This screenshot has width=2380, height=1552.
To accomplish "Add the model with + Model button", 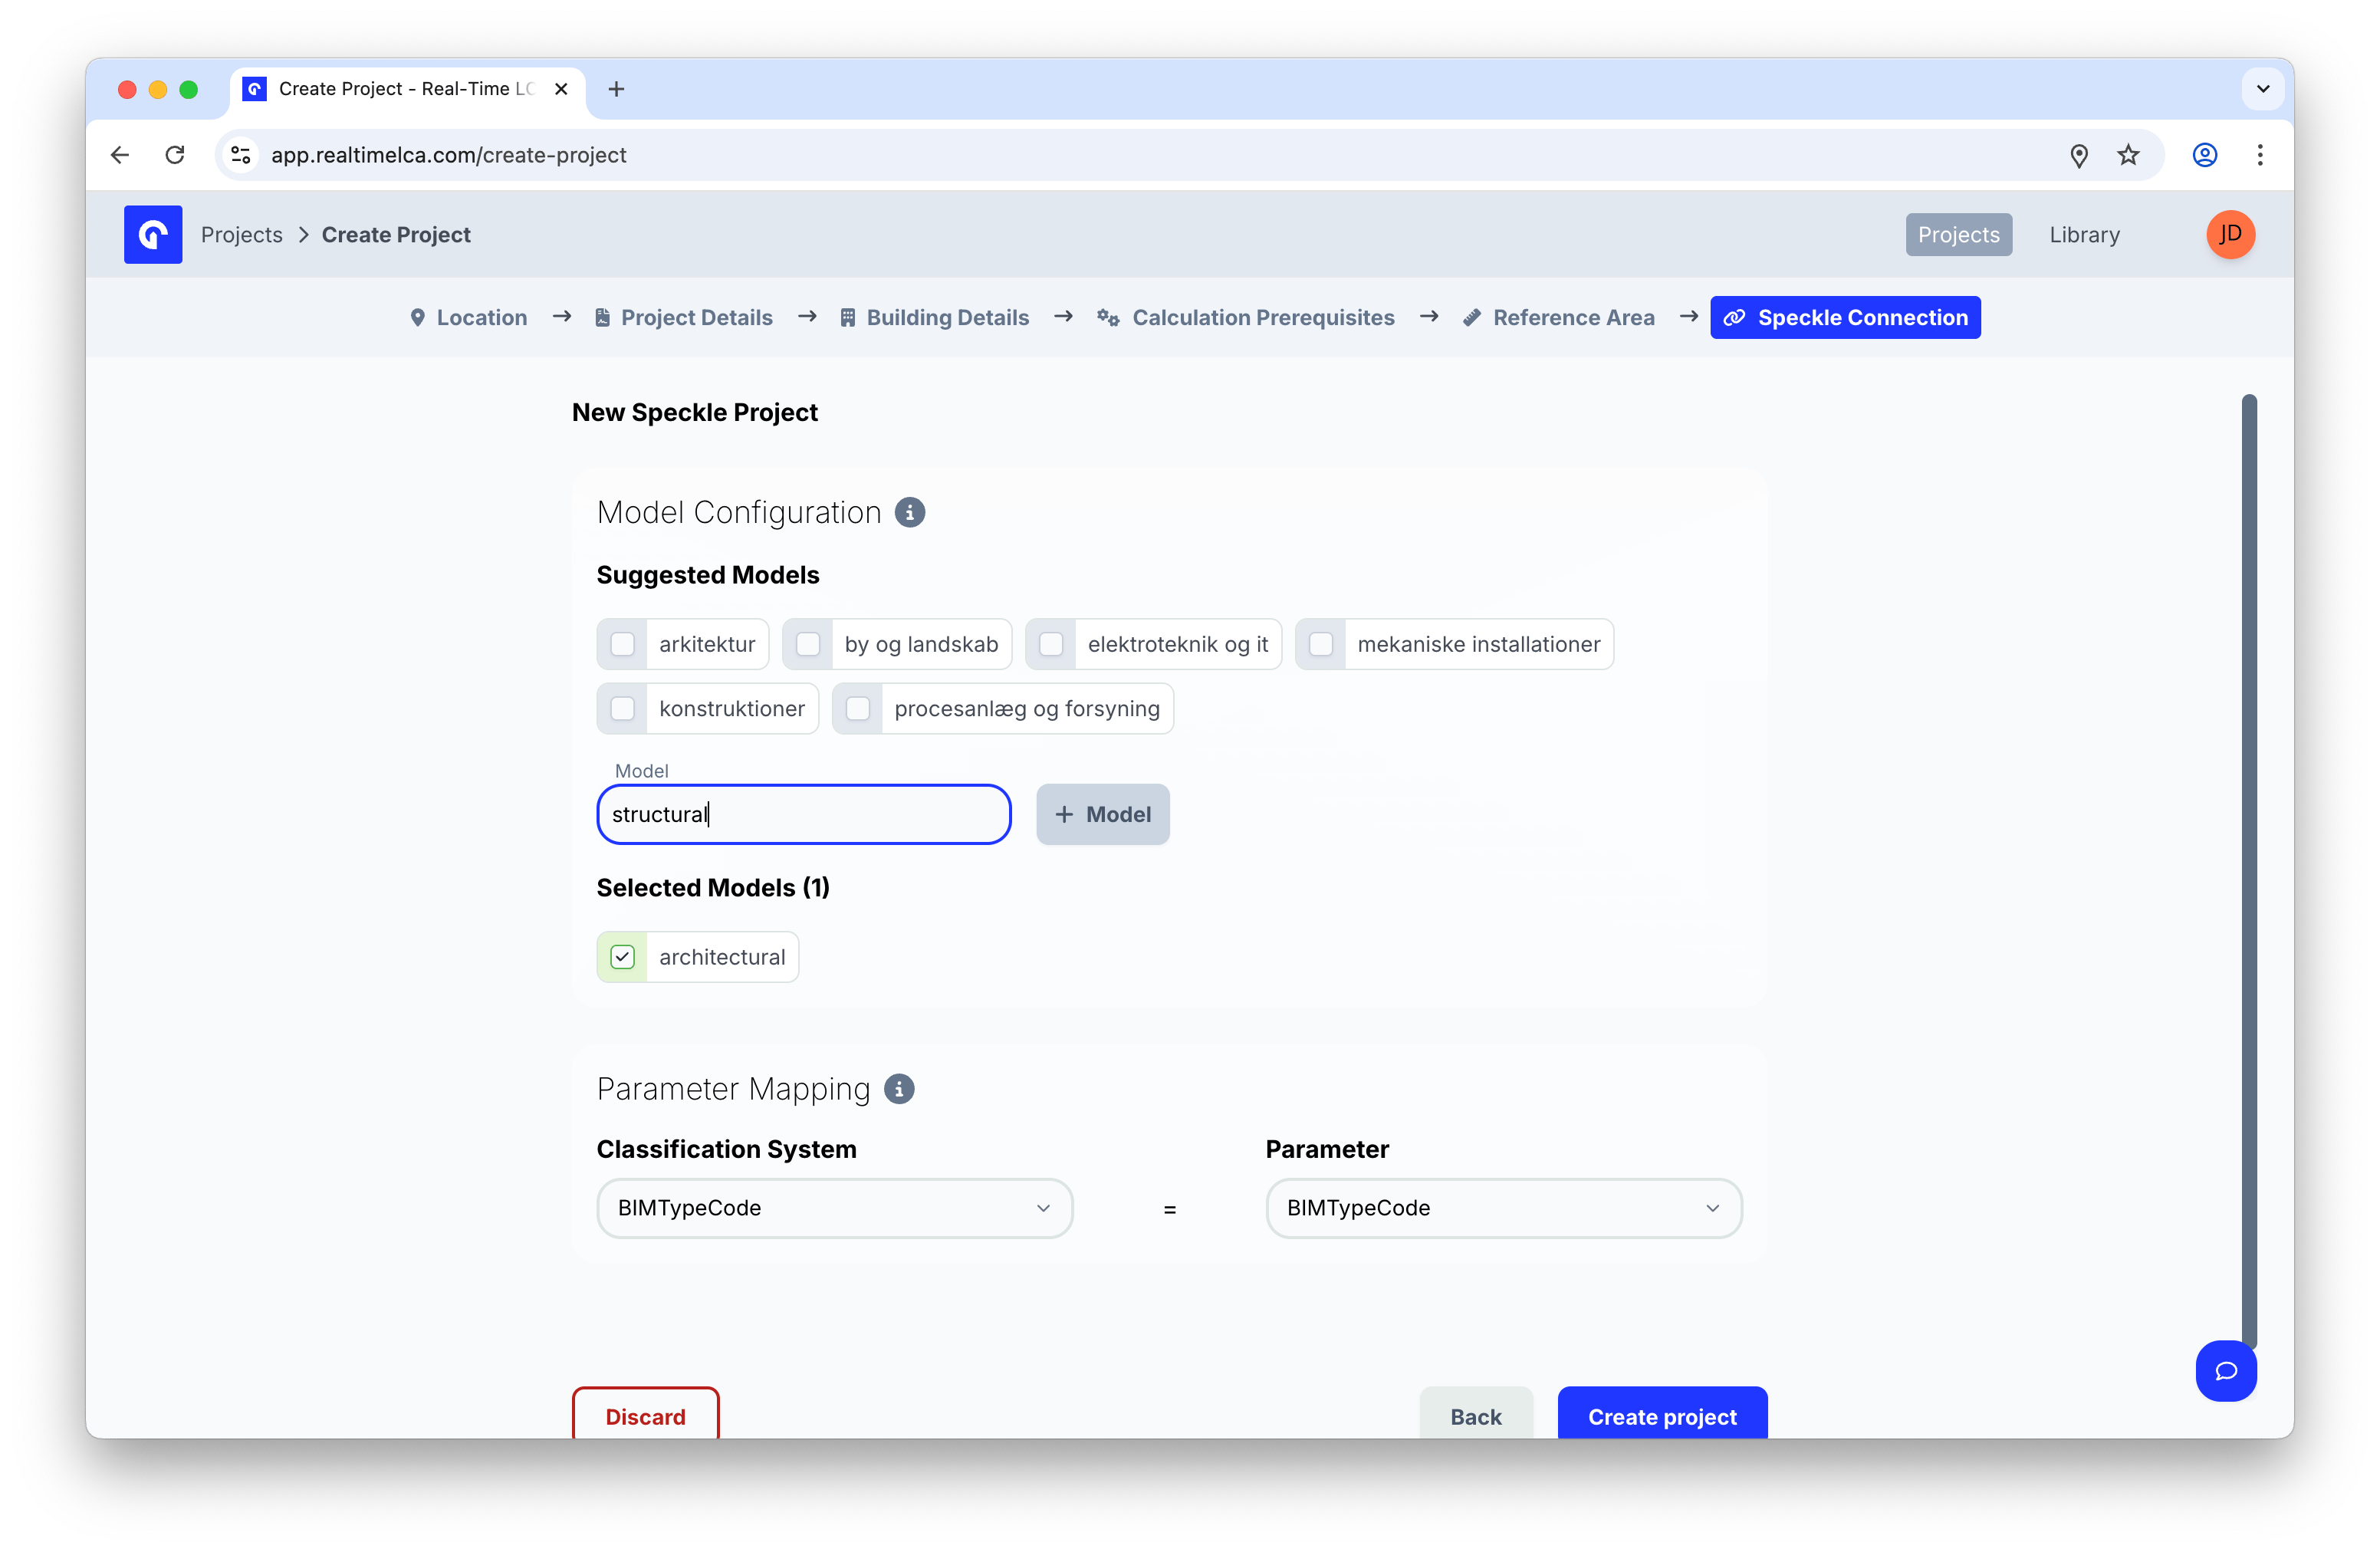I will coord(1103,815).
